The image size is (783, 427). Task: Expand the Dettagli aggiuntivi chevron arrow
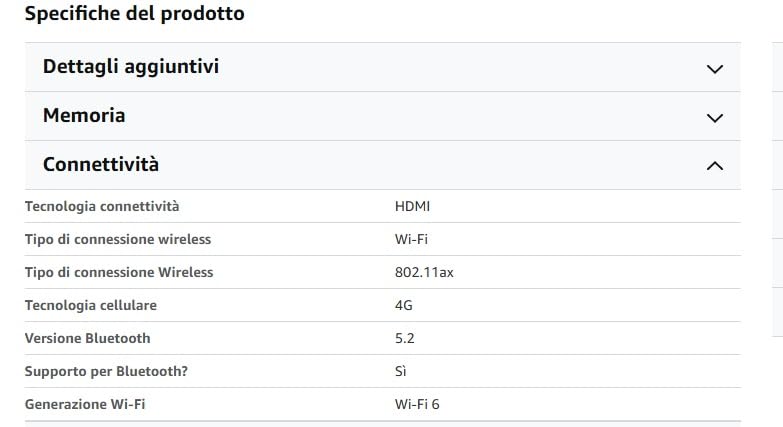(715, 69)
